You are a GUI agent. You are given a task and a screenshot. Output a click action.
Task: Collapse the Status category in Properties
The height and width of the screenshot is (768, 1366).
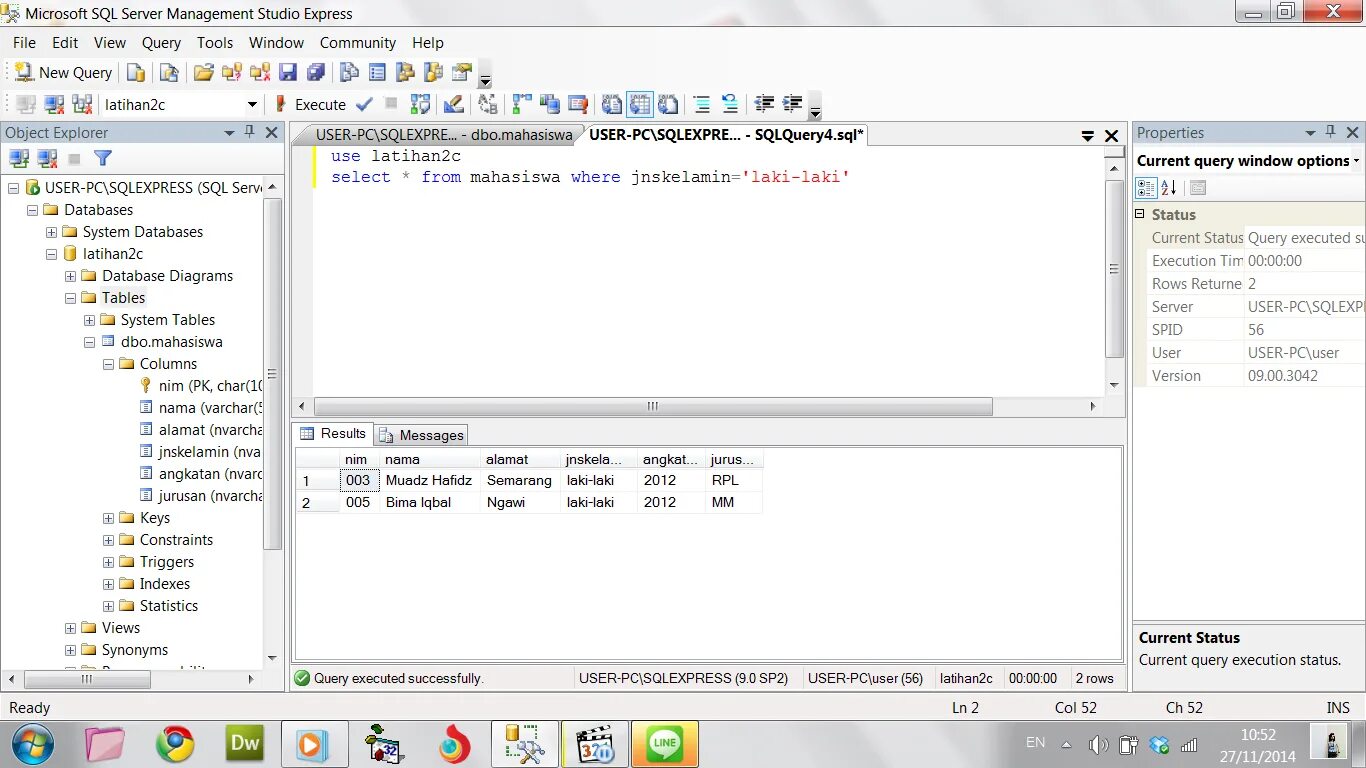(1140, 214)
